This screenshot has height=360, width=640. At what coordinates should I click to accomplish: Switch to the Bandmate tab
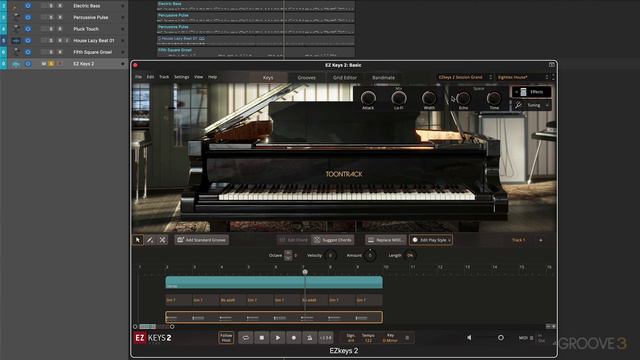383,78
